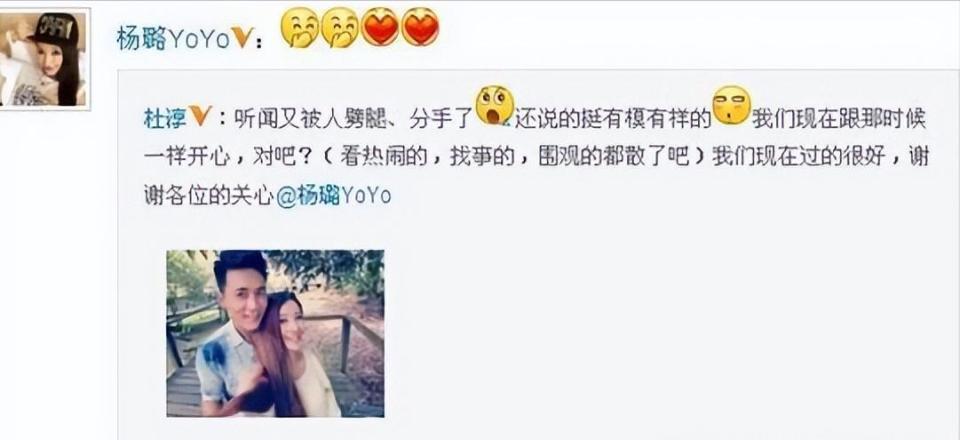Click the phrase 听闻又被人劈腿

pyautogui.click(x=310, y=118)
